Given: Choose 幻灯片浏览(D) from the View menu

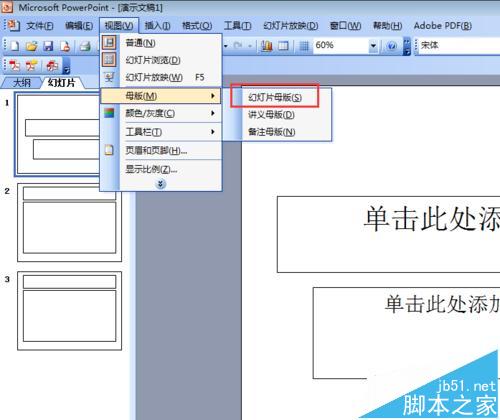Looking at the screenshot, I should [x=161, y=60].
